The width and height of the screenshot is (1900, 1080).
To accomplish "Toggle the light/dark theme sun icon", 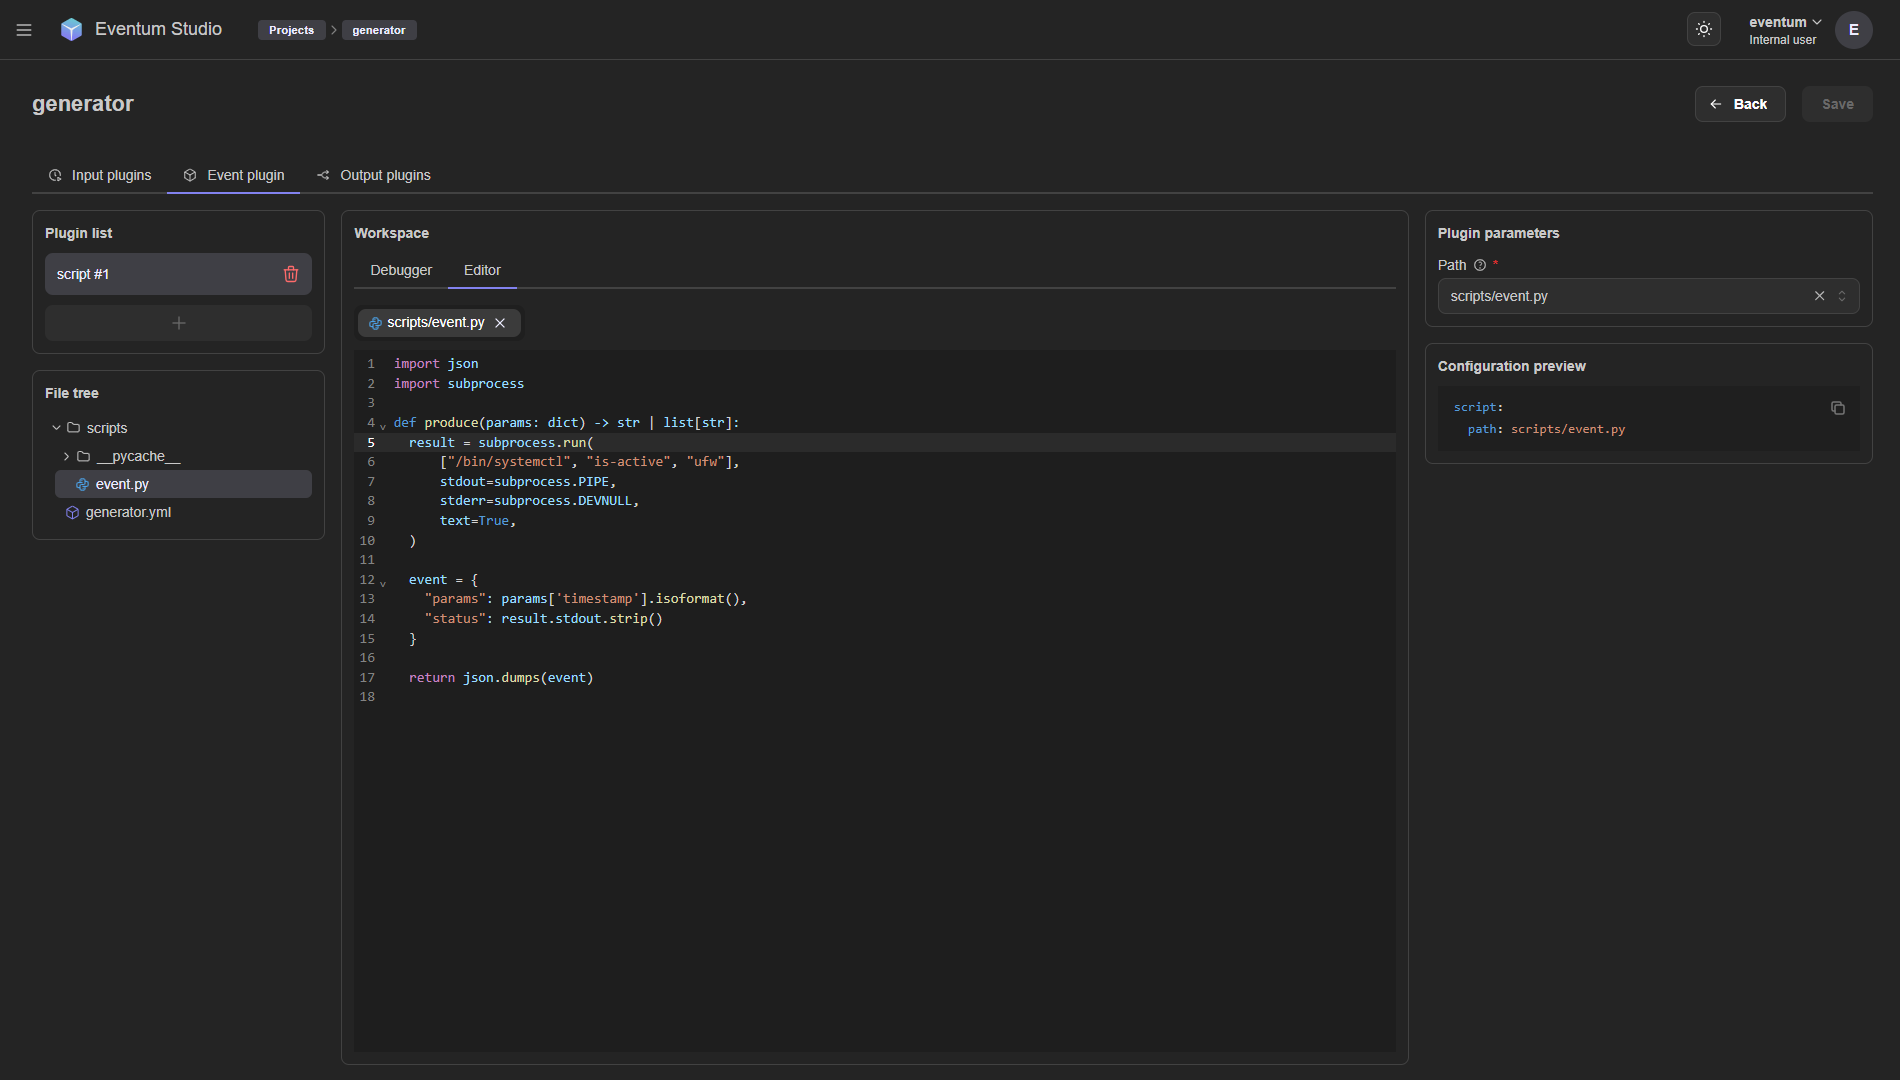I will 1703,30.
